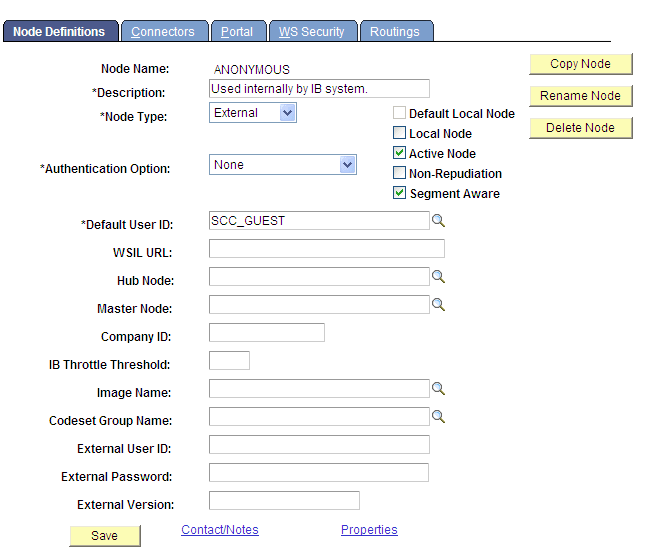Screen dimensions: 654x552
Task: Open the Authentication Option dropdown
Action: pos(283,165)
